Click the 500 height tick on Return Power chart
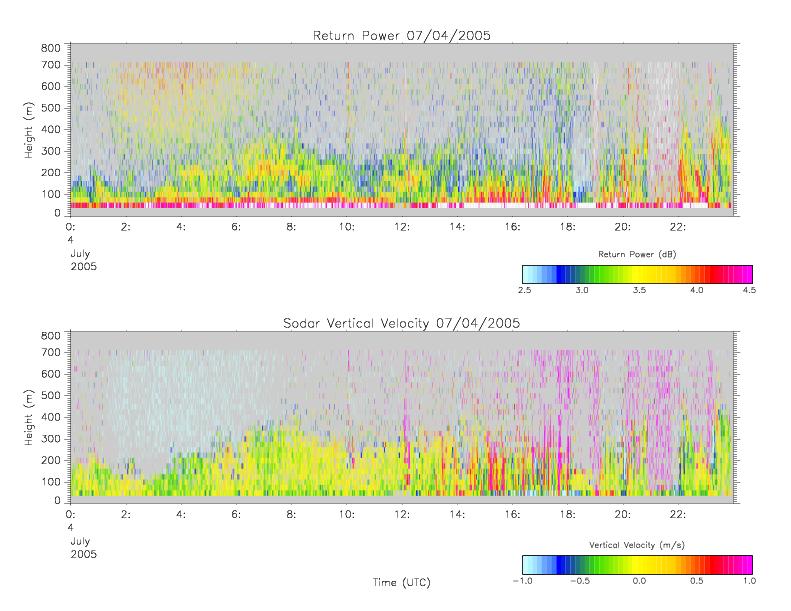 coord(50,108)
